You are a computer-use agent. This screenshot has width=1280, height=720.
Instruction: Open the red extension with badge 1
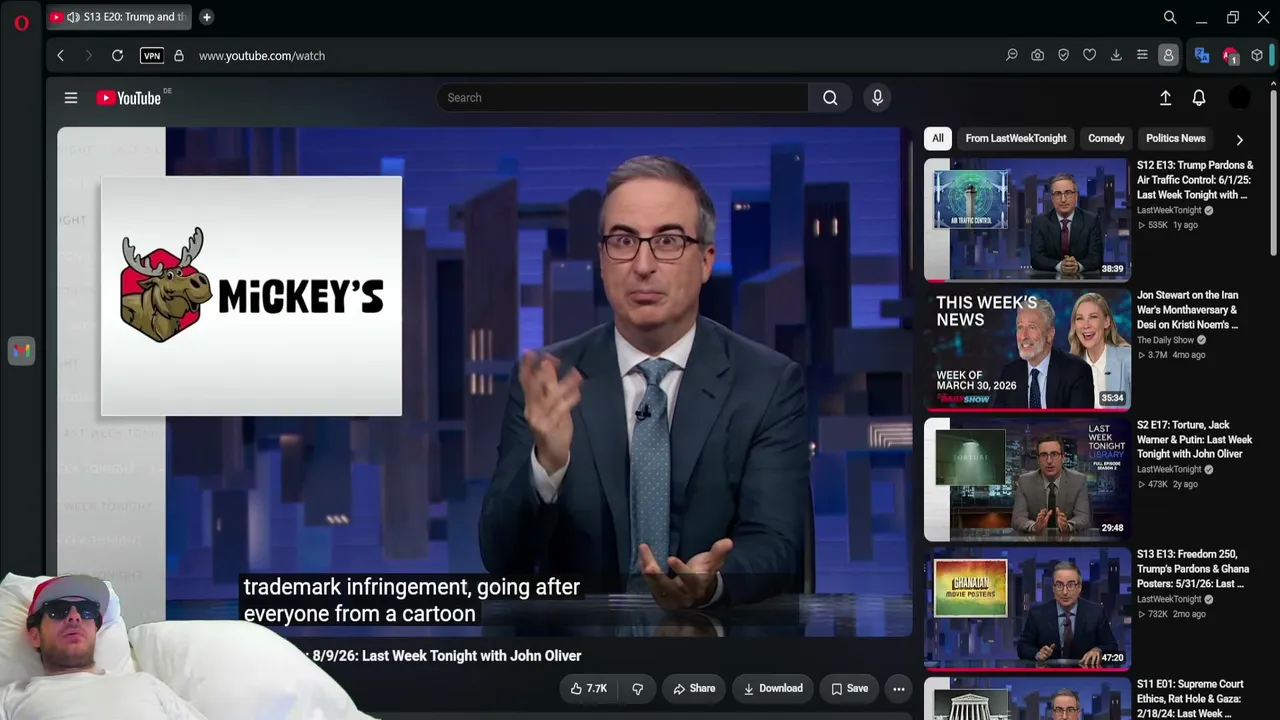coord(1230,56)
